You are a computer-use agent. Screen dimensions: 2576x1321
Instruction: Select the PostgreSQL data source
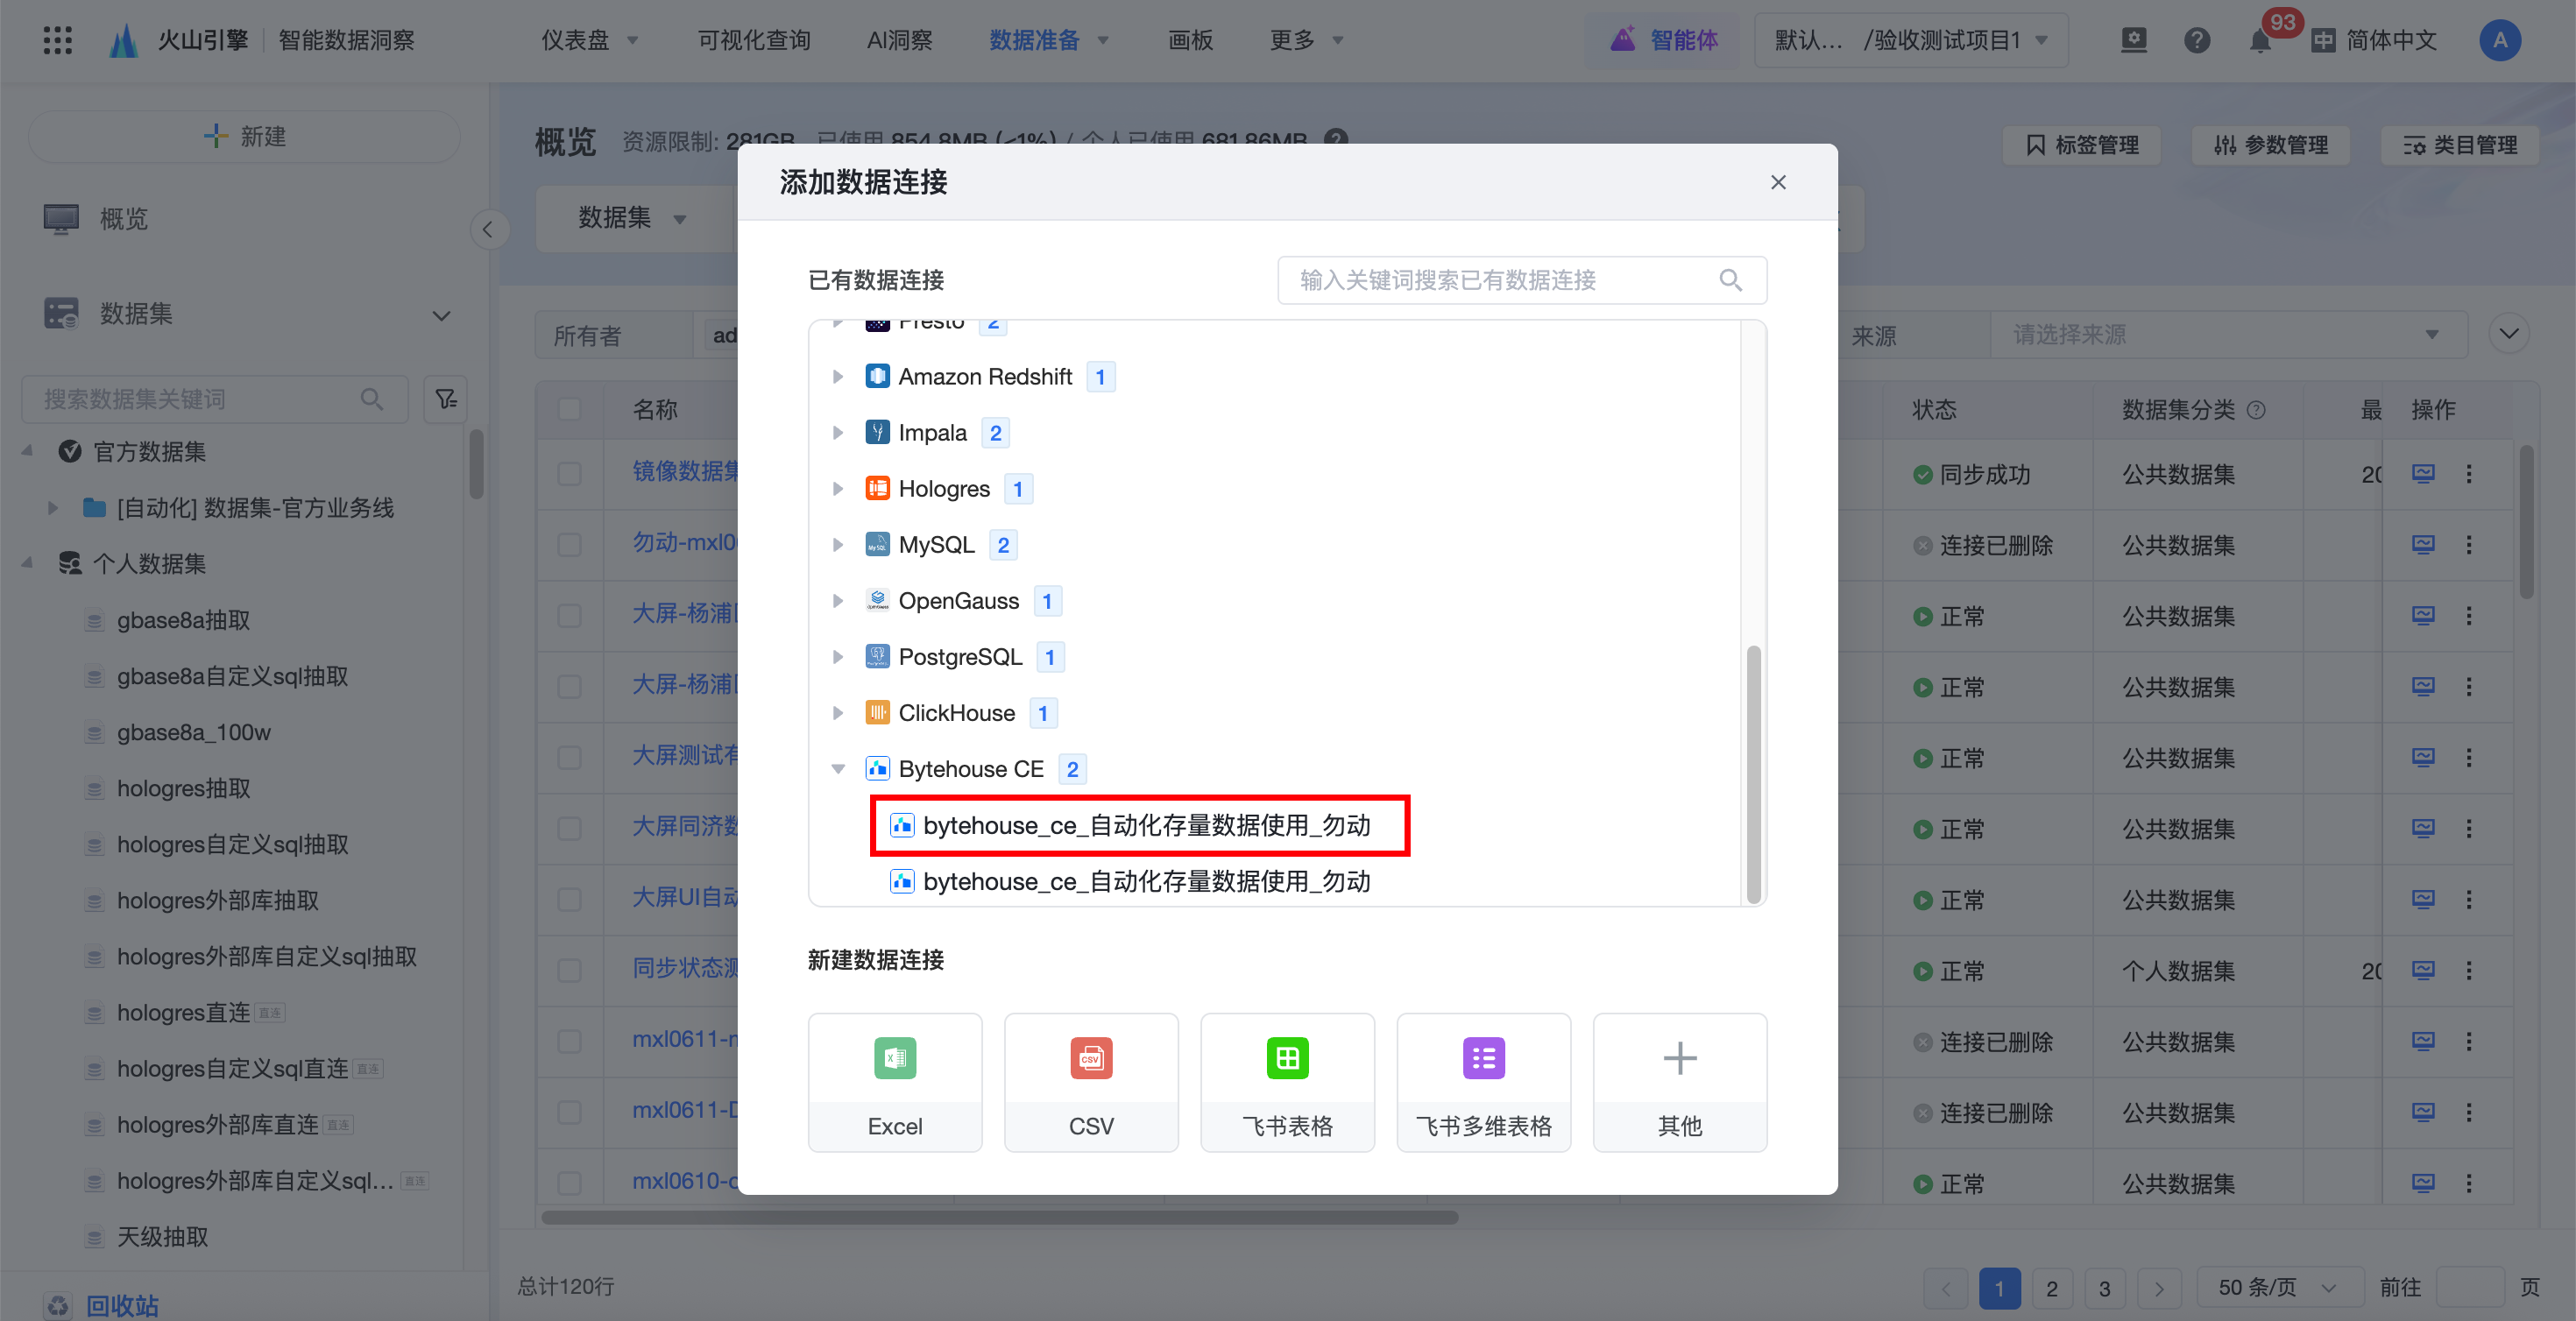pyautogui.click(x=960, y=657)
